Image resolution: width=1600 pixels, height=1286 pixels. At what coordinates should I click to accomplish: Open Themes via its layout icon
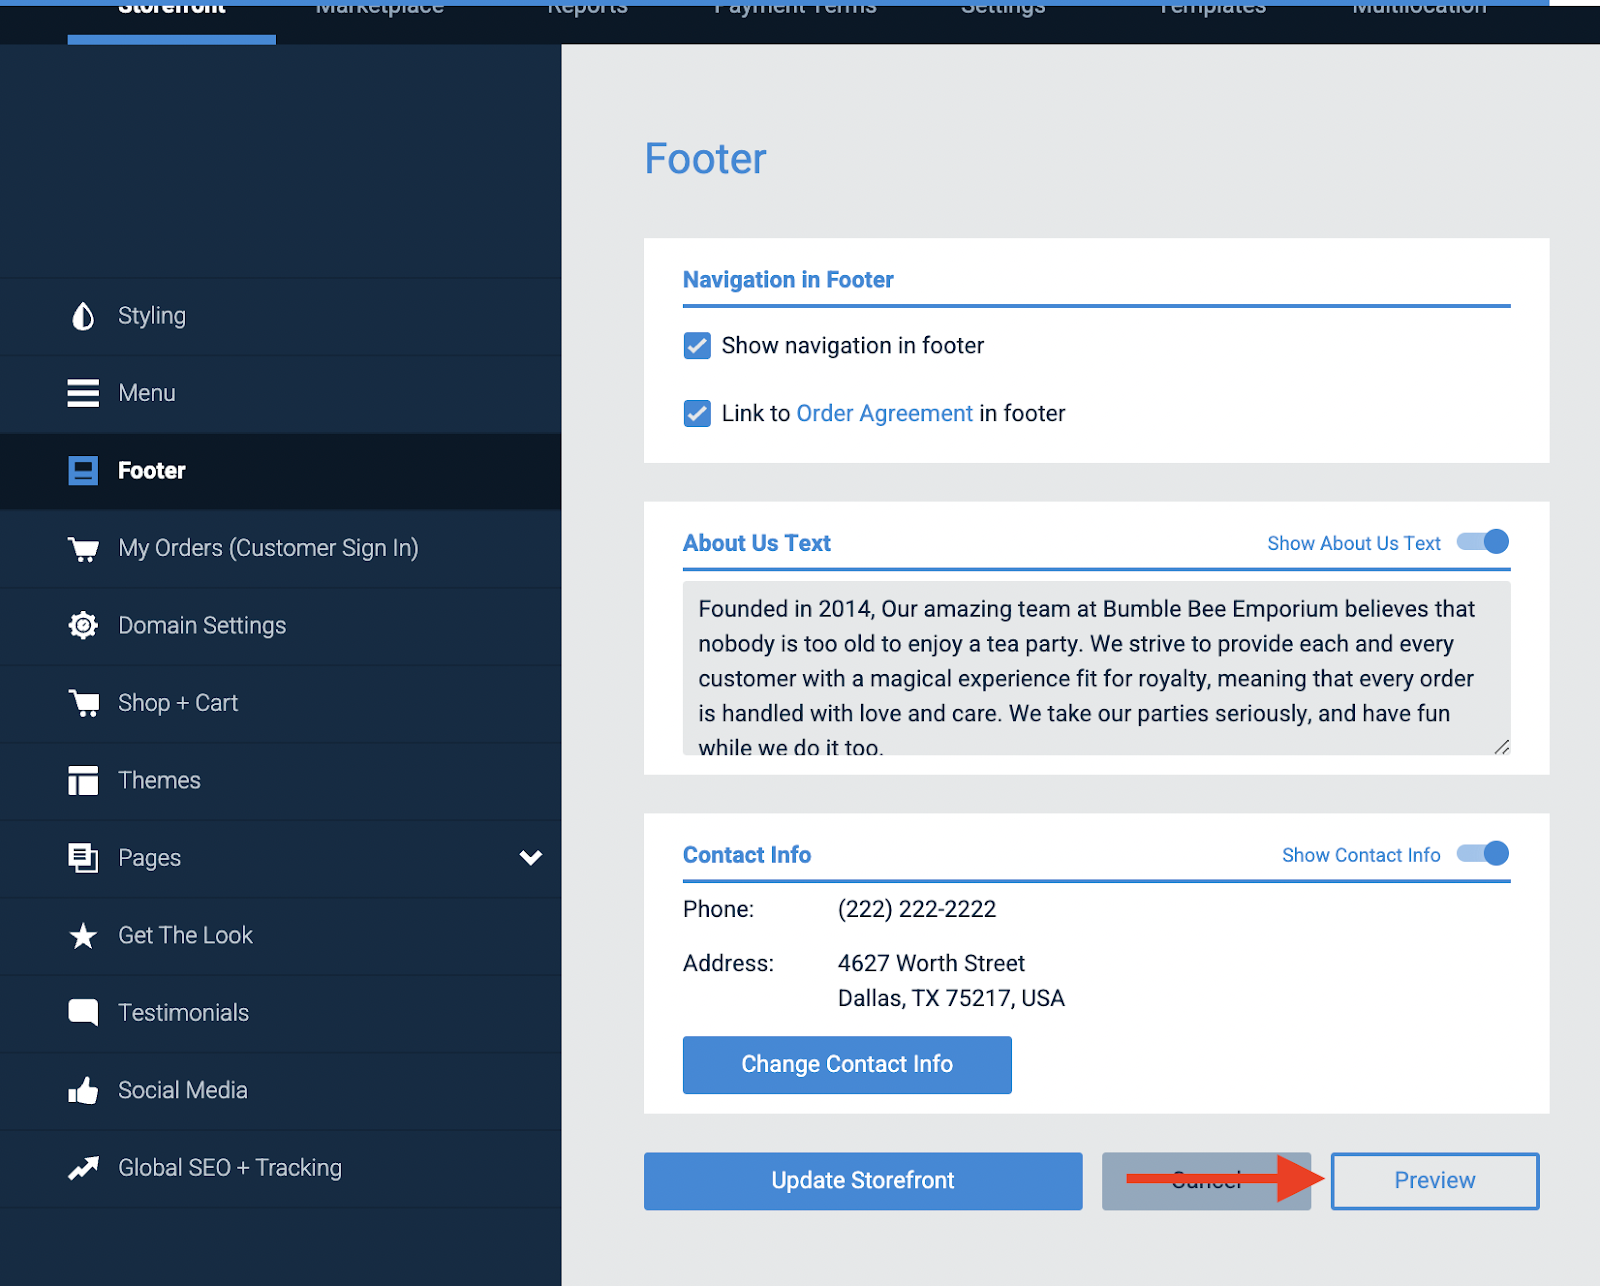point(84,780)
